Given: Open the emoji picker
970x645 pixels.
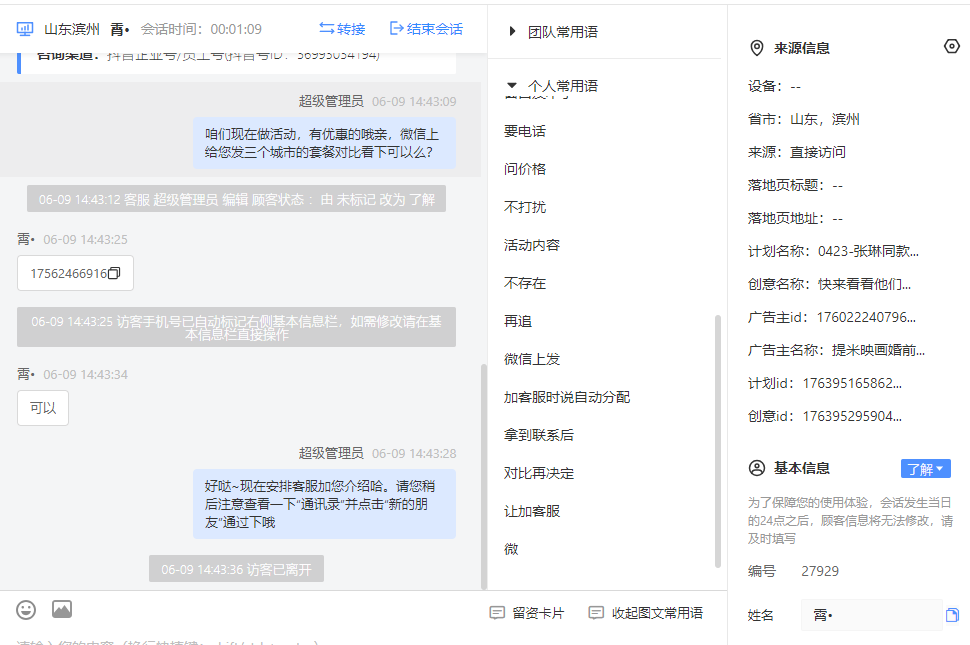Looking at the screenshot, I should pyautogui.click(x=26, y=610).
